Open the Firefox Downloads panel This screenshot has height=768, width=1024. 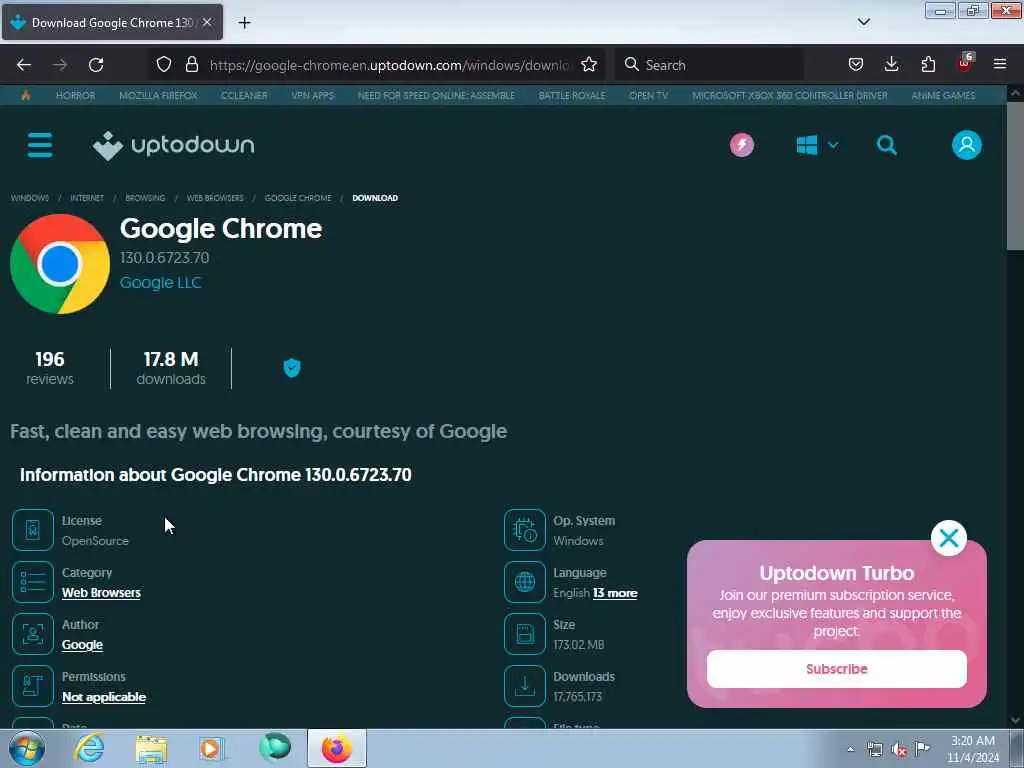click(x=891, y=64)
